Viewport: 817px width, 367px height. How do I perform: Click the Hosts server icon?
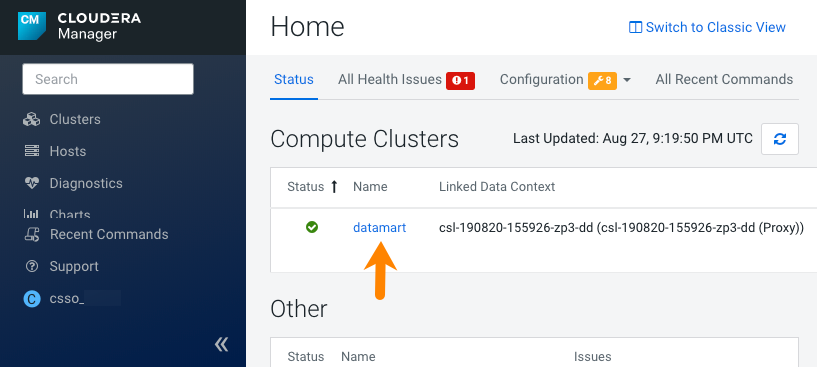[x=31, y=151]
